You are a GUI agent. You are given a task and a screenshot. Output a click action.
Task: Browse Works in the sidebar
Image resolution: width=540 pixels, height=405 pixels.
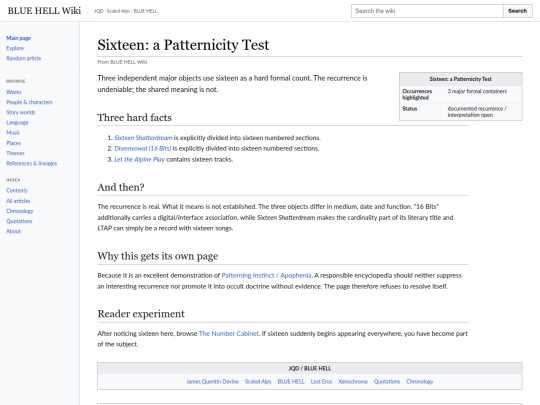point(14,92)
